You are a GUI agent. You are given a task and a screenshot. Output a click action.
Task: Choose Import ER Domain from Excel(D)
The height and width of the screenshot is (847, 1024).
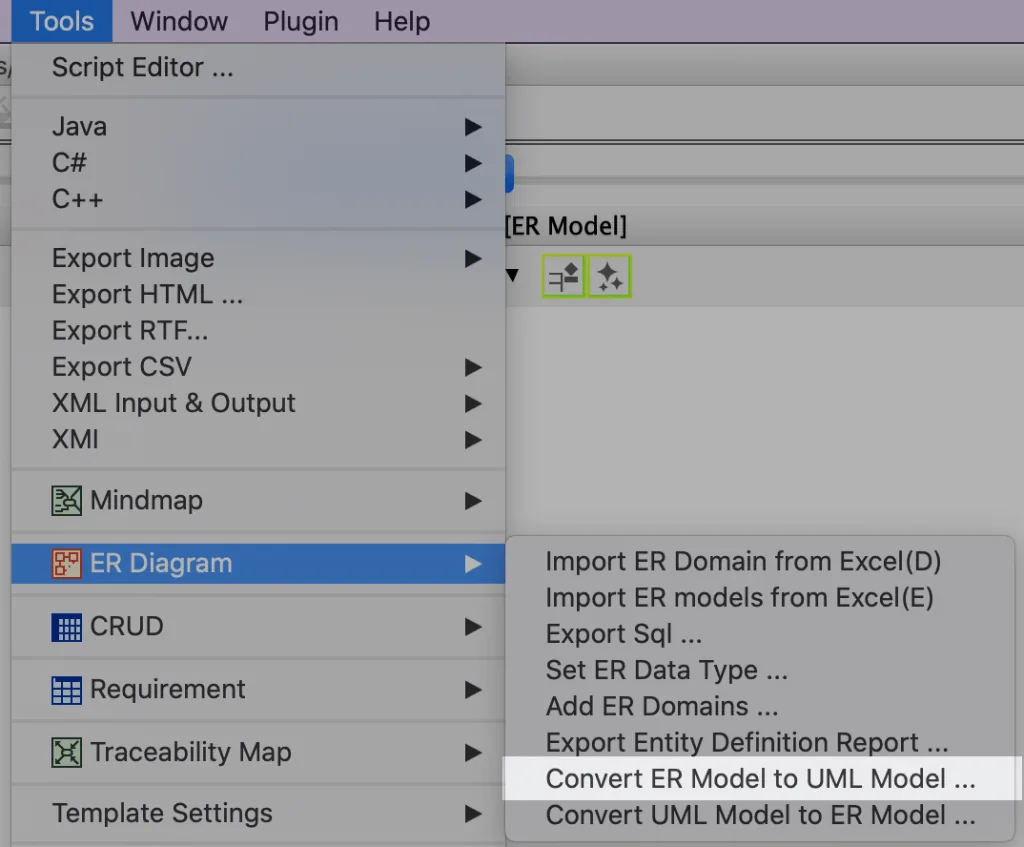[760, 562]
